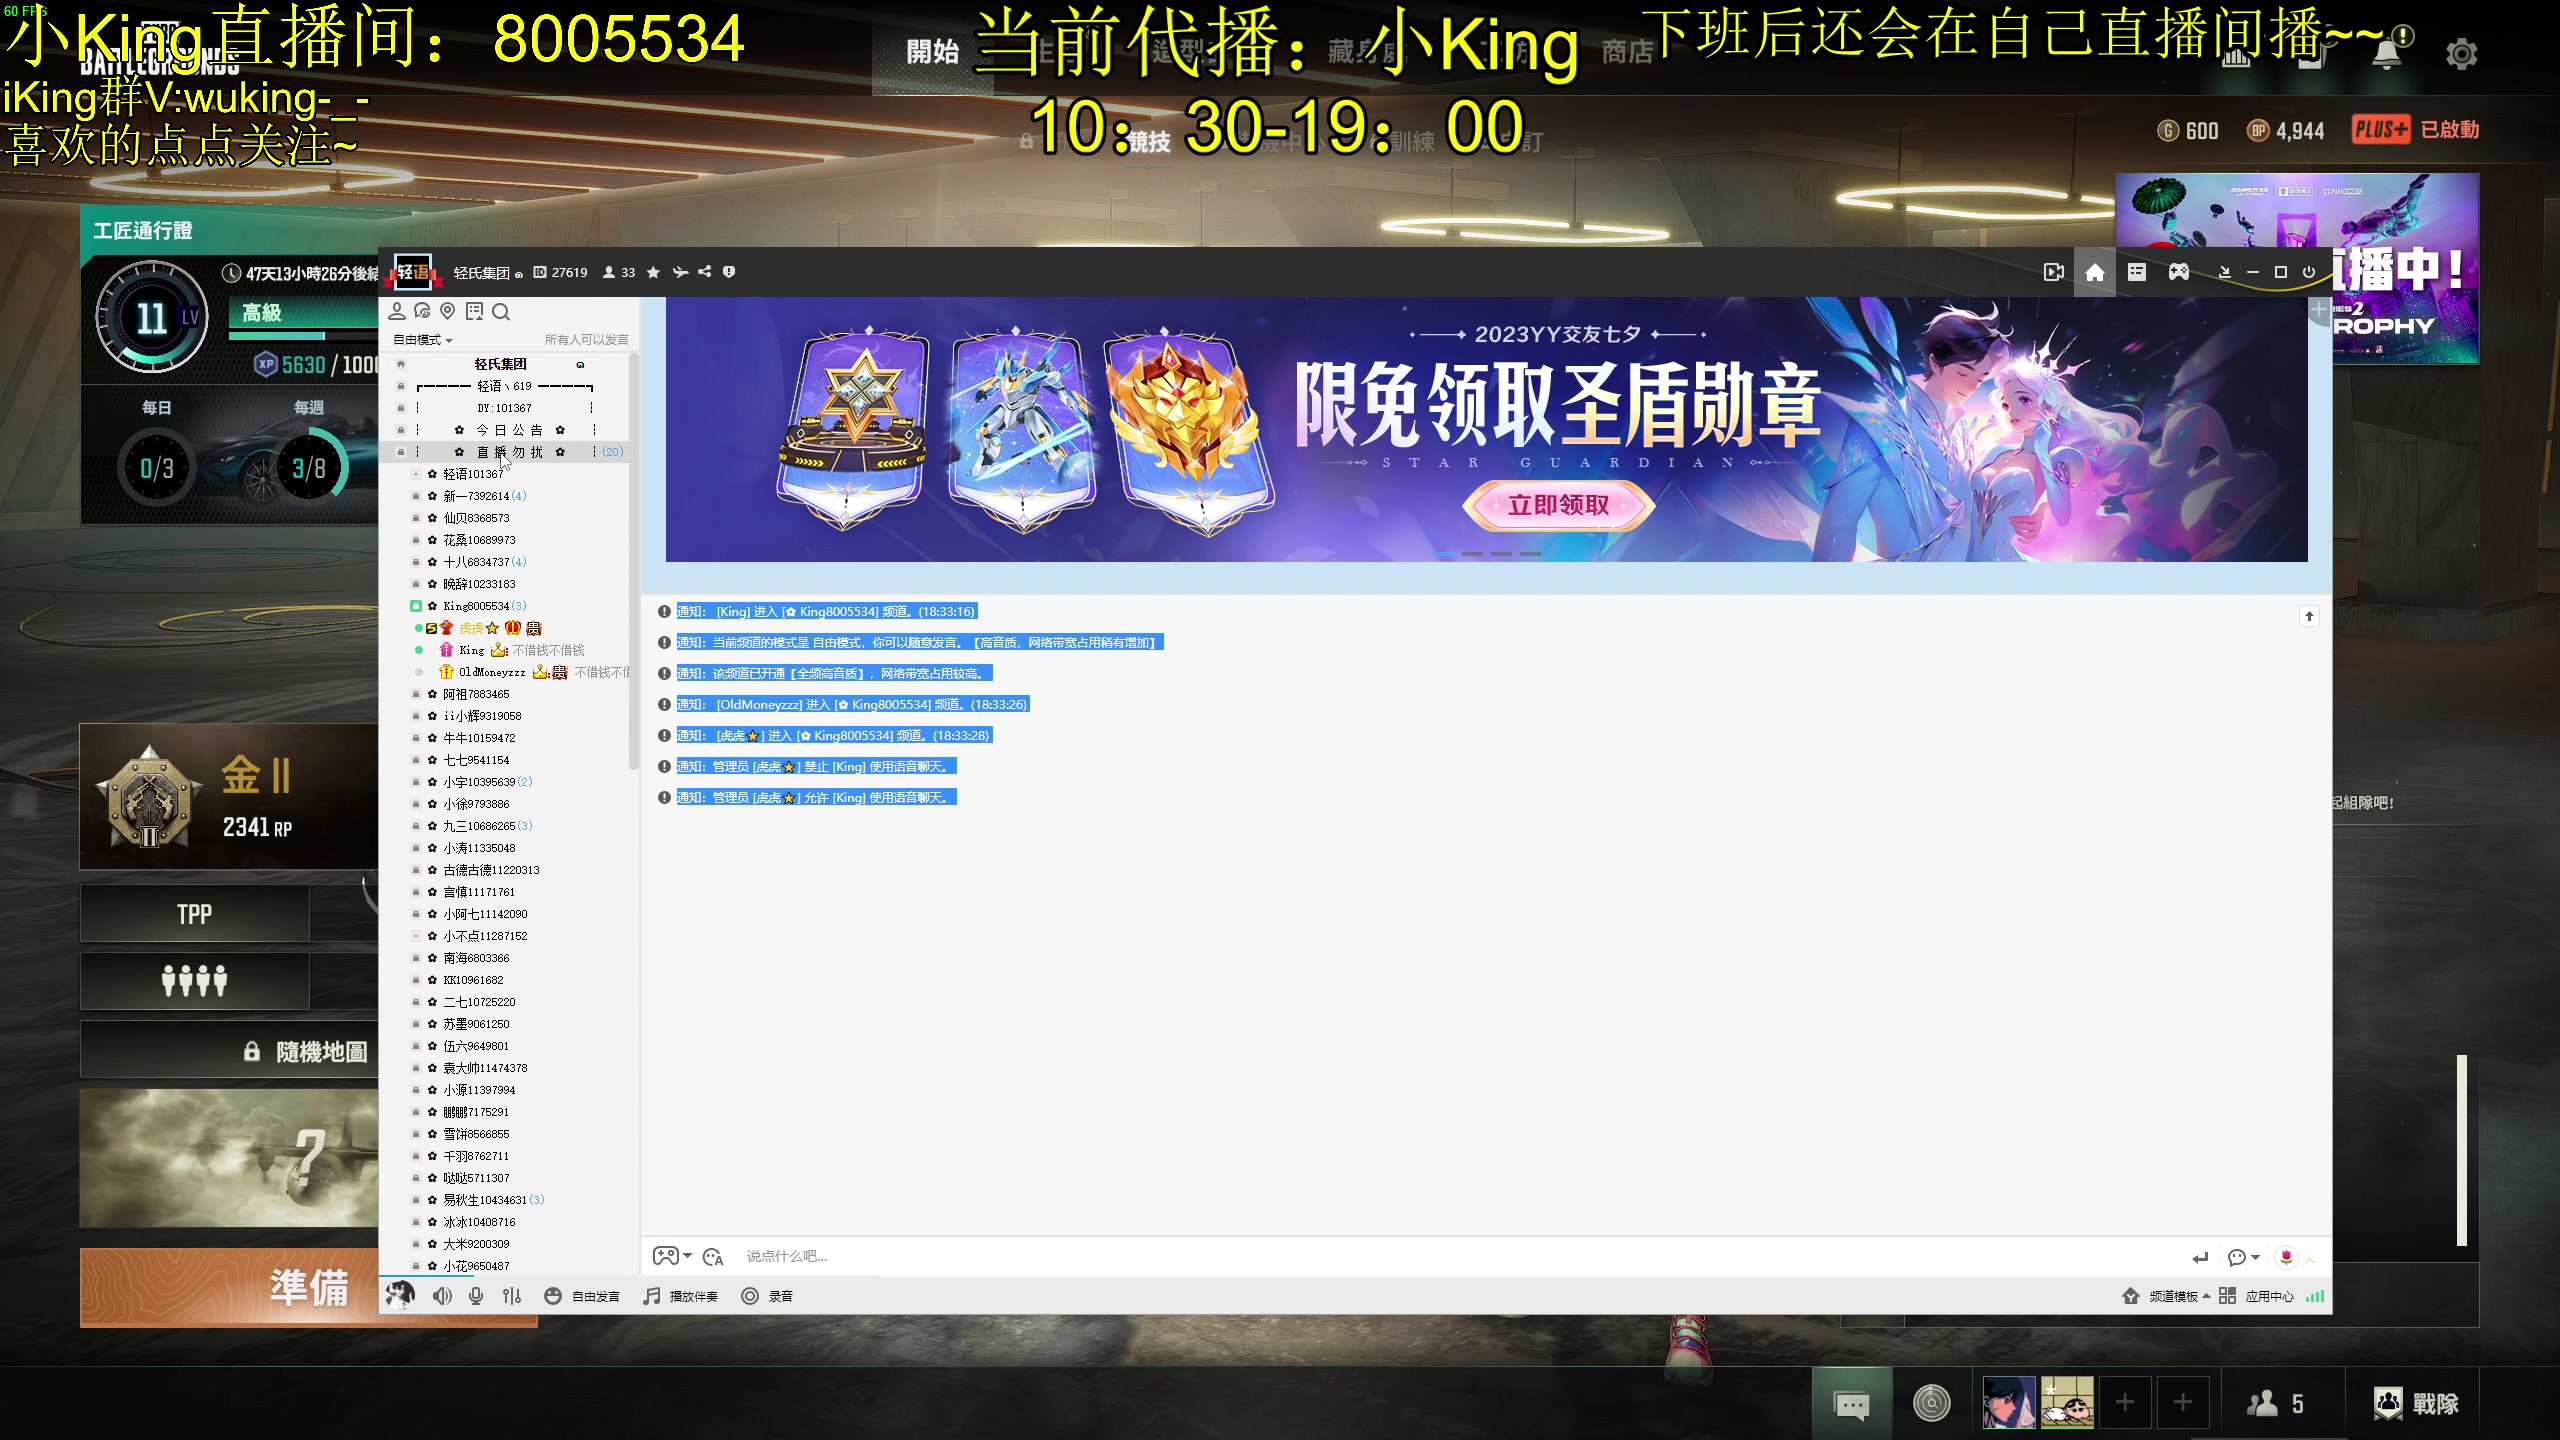The width and height of the screenshot is (2560, 1440).
Task: Open the flower gift icon in chat bar
Action: 2286,1257
